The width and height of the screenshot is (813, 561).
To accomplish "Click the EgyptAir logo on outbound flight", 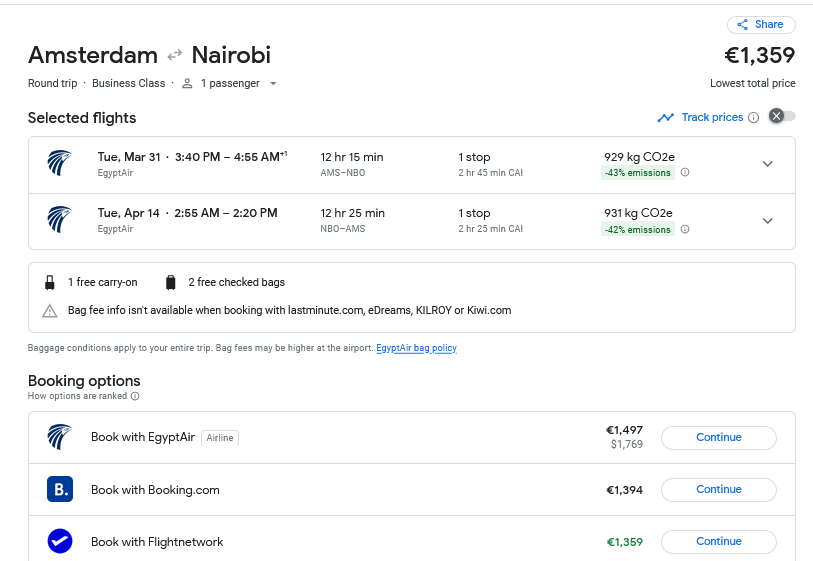I will click(x=60, y=164).
